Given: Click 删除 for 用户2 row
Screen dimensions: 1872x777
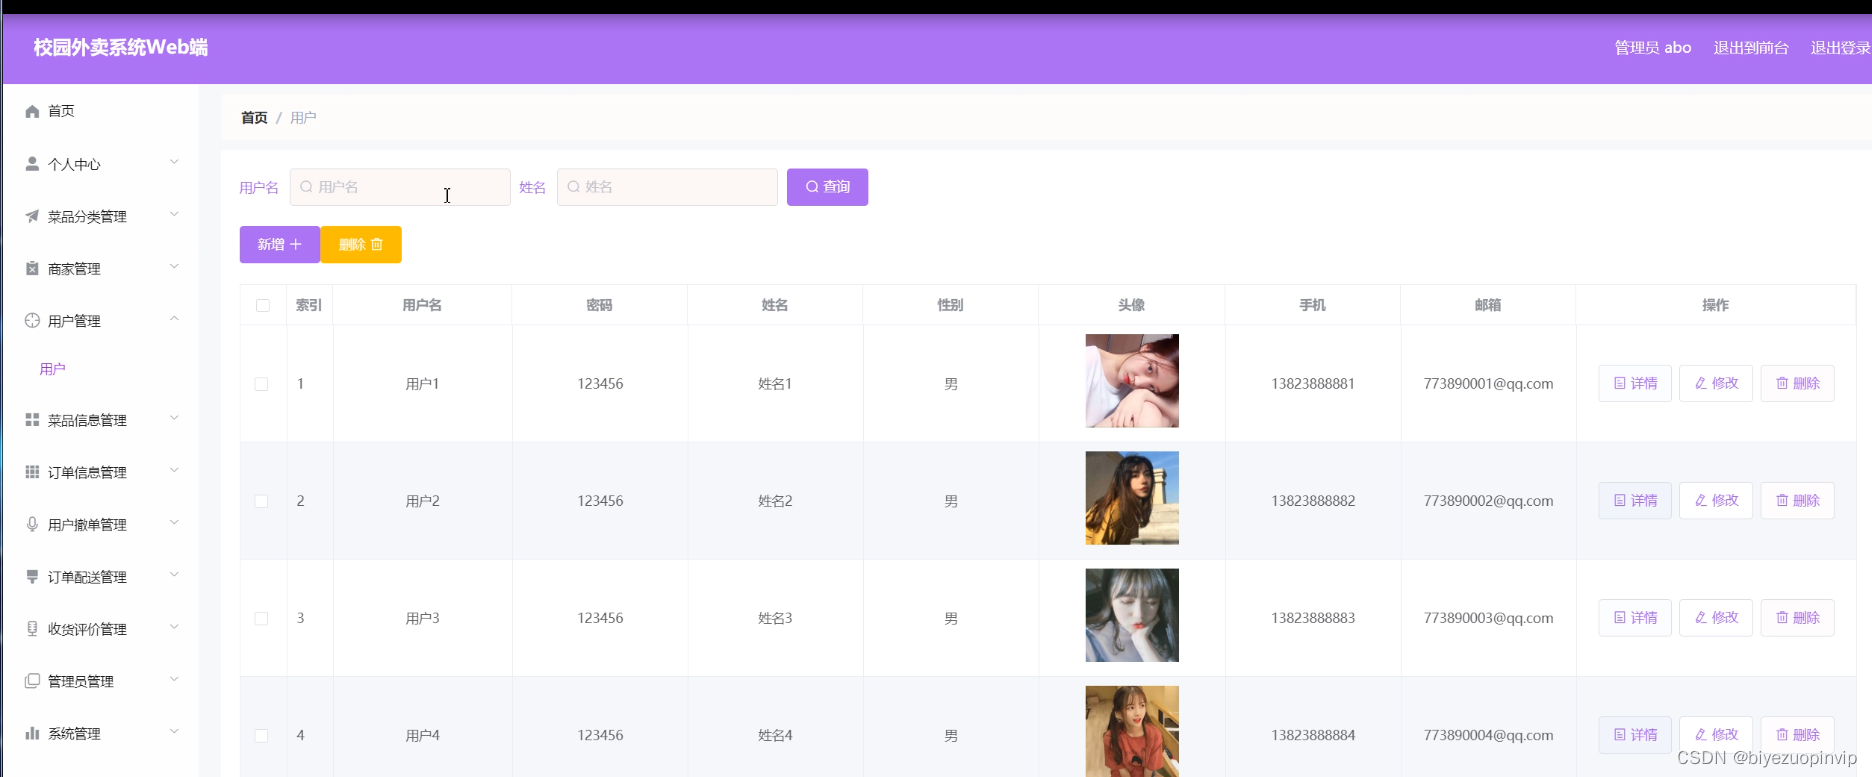Looking at the screenshot, I should pyautogui.click(x=1797, y=500).
